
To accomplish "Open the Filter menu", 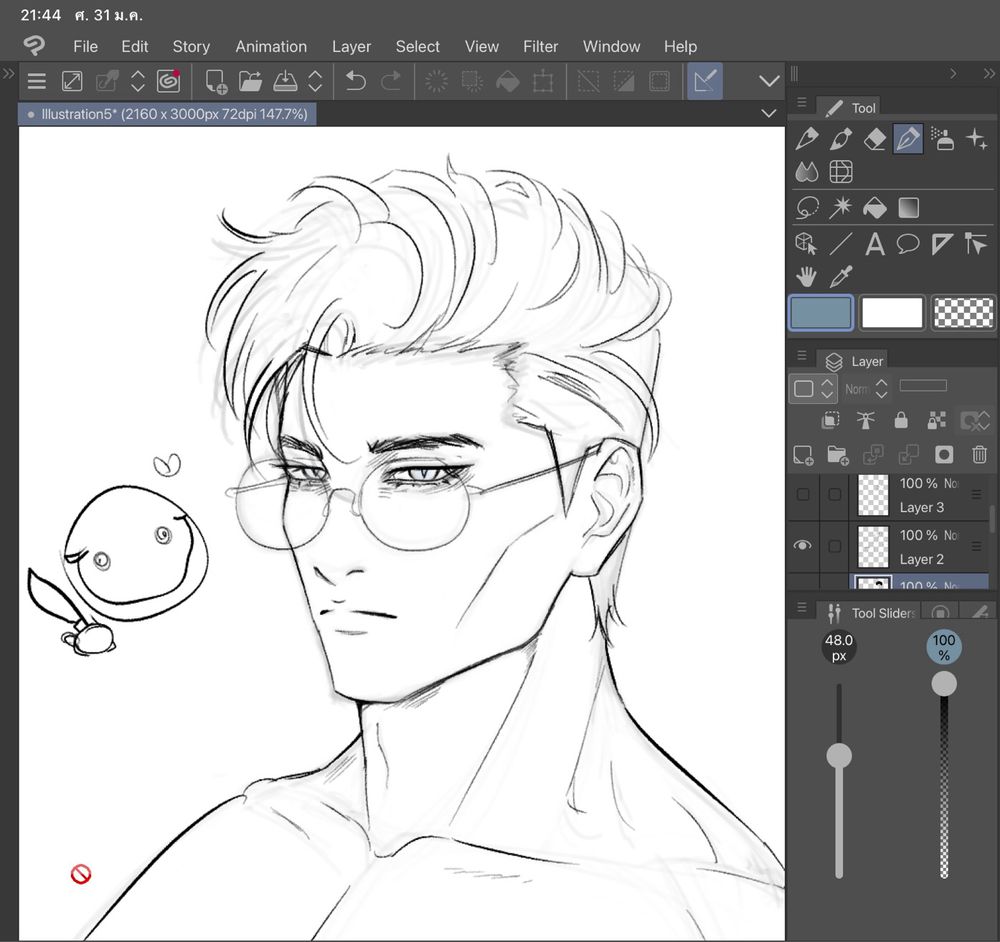I will (x=540, y=47).
